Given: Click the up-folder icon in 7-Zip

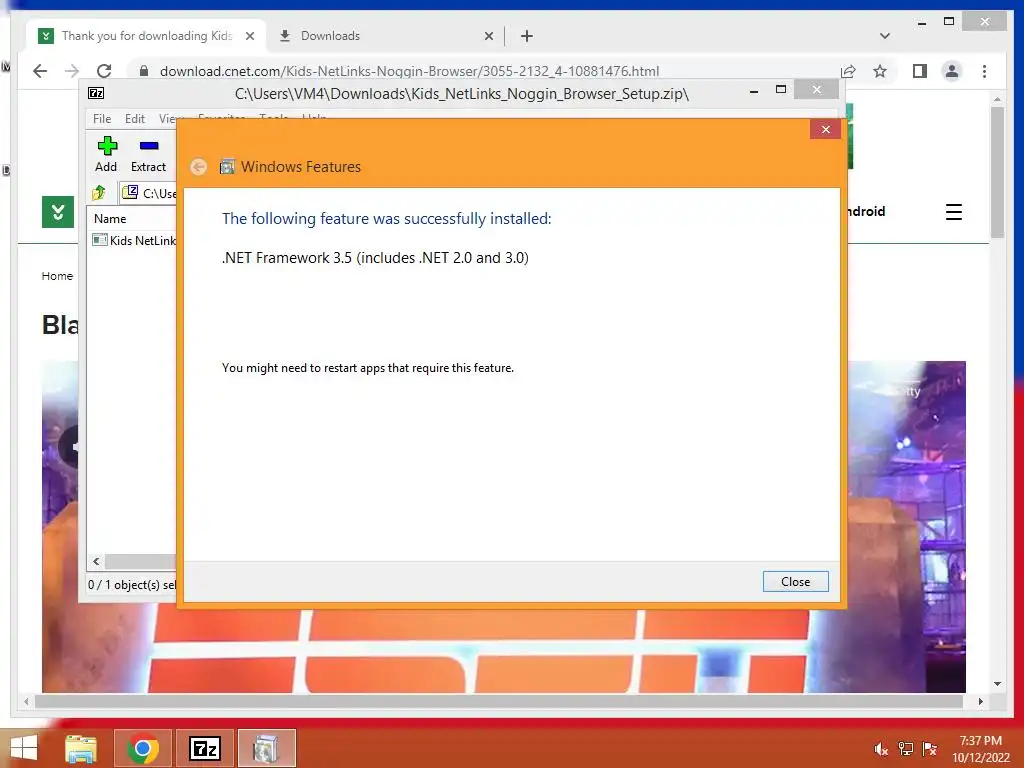Looking at the screenshot, I should [99, 193].
